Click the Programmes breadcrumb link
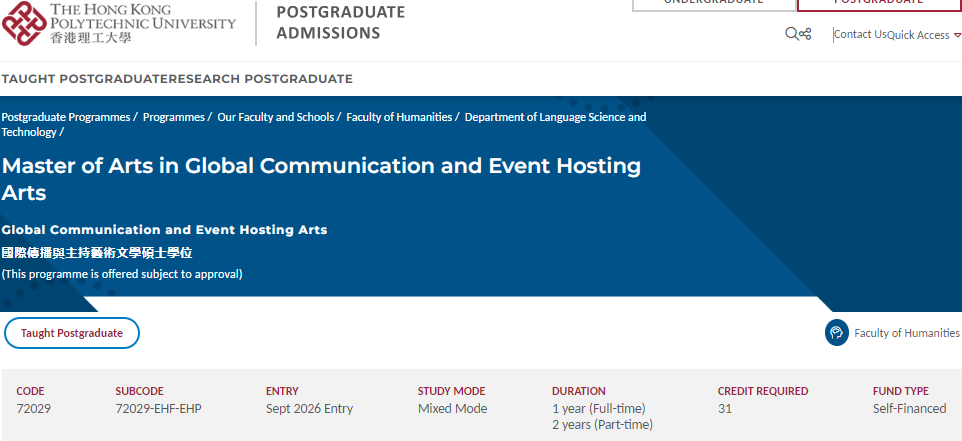962x441 pixels. point(174,117)
